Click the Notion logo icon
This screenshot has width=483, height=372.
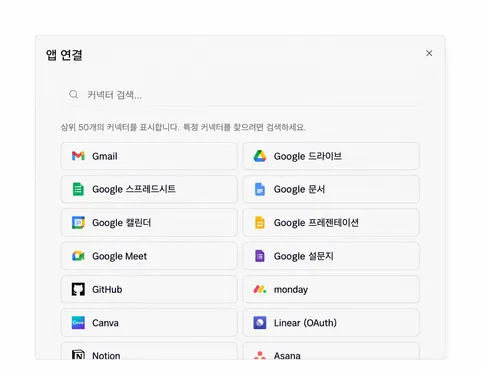click(78, 354)
